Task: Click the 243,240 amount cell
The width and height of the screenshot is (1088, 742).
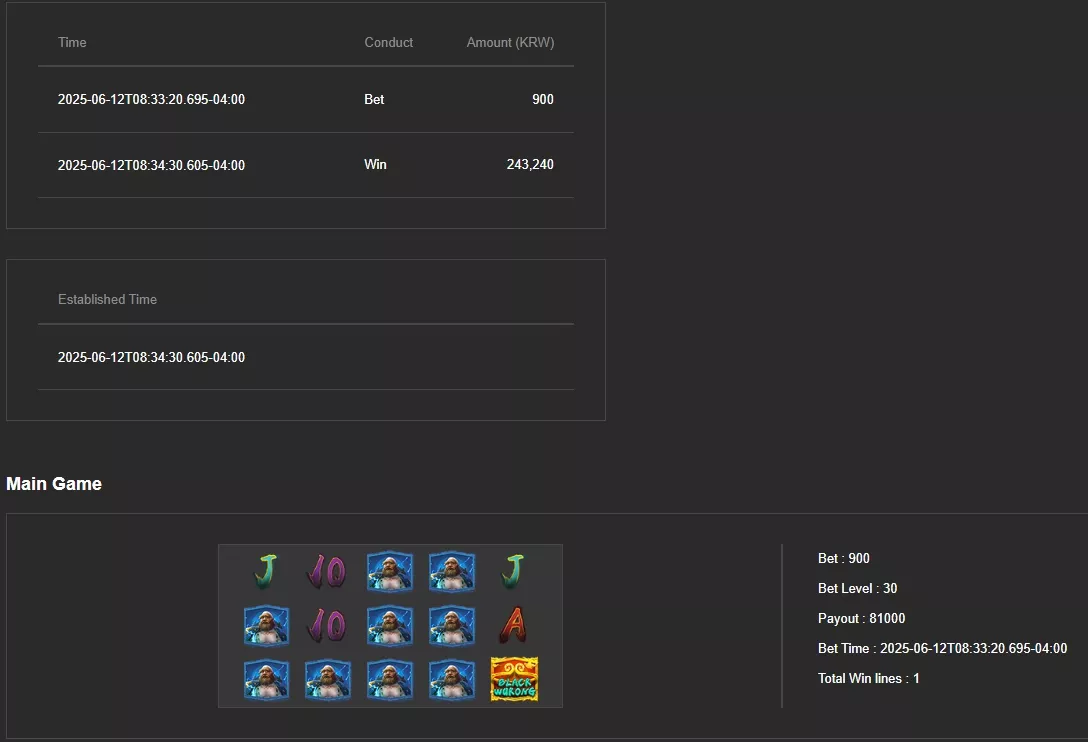Action: pos(530,165)
